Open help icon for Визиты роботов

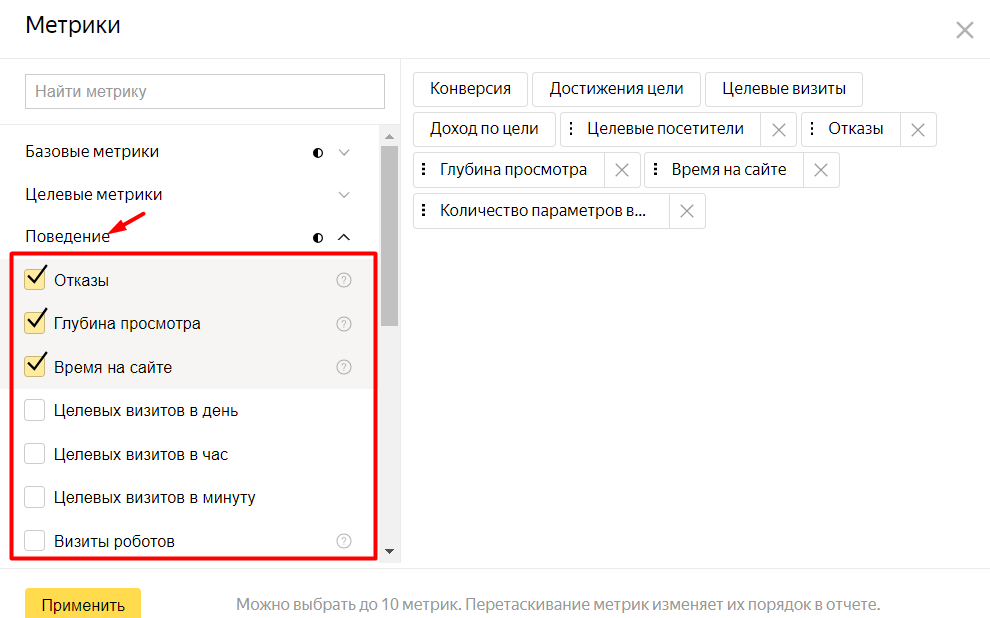point(343,541)
